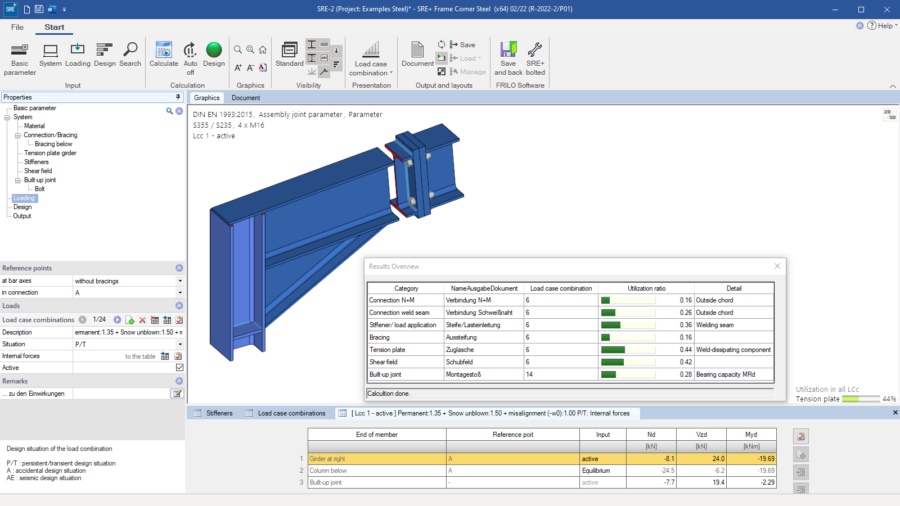
Task: Toggle the Active checkbox
Action: pos(179,367)
